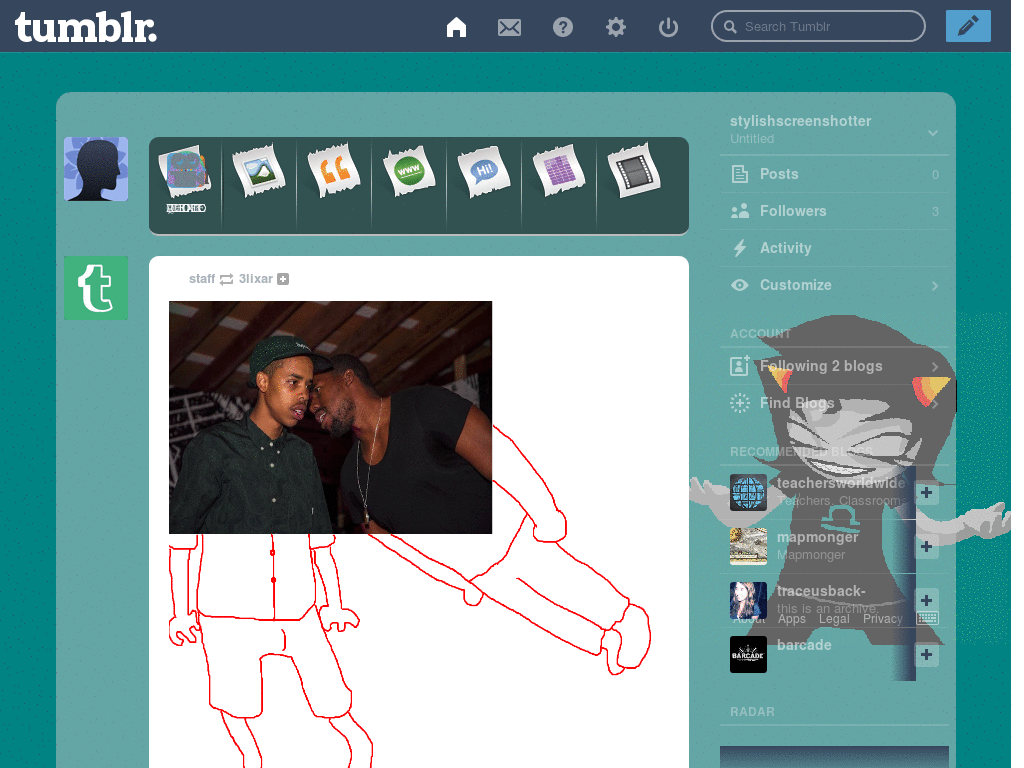Image resolution: width=1024 pixels, height=768 pixels.
Task: Create a new photo post
Action: coord(259,172)
